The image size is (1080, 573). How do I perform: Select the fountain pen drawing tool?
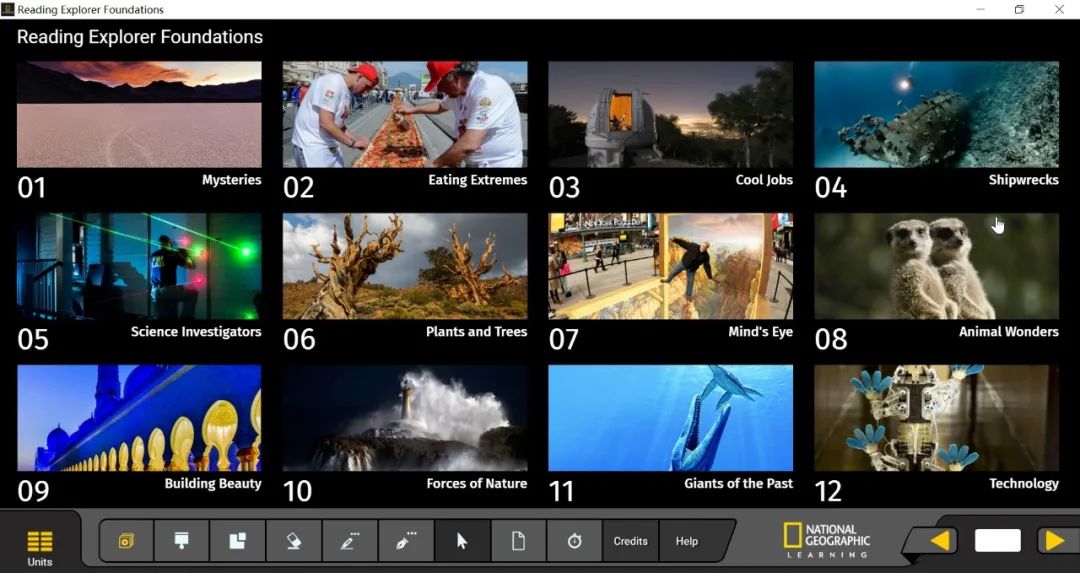406,541
